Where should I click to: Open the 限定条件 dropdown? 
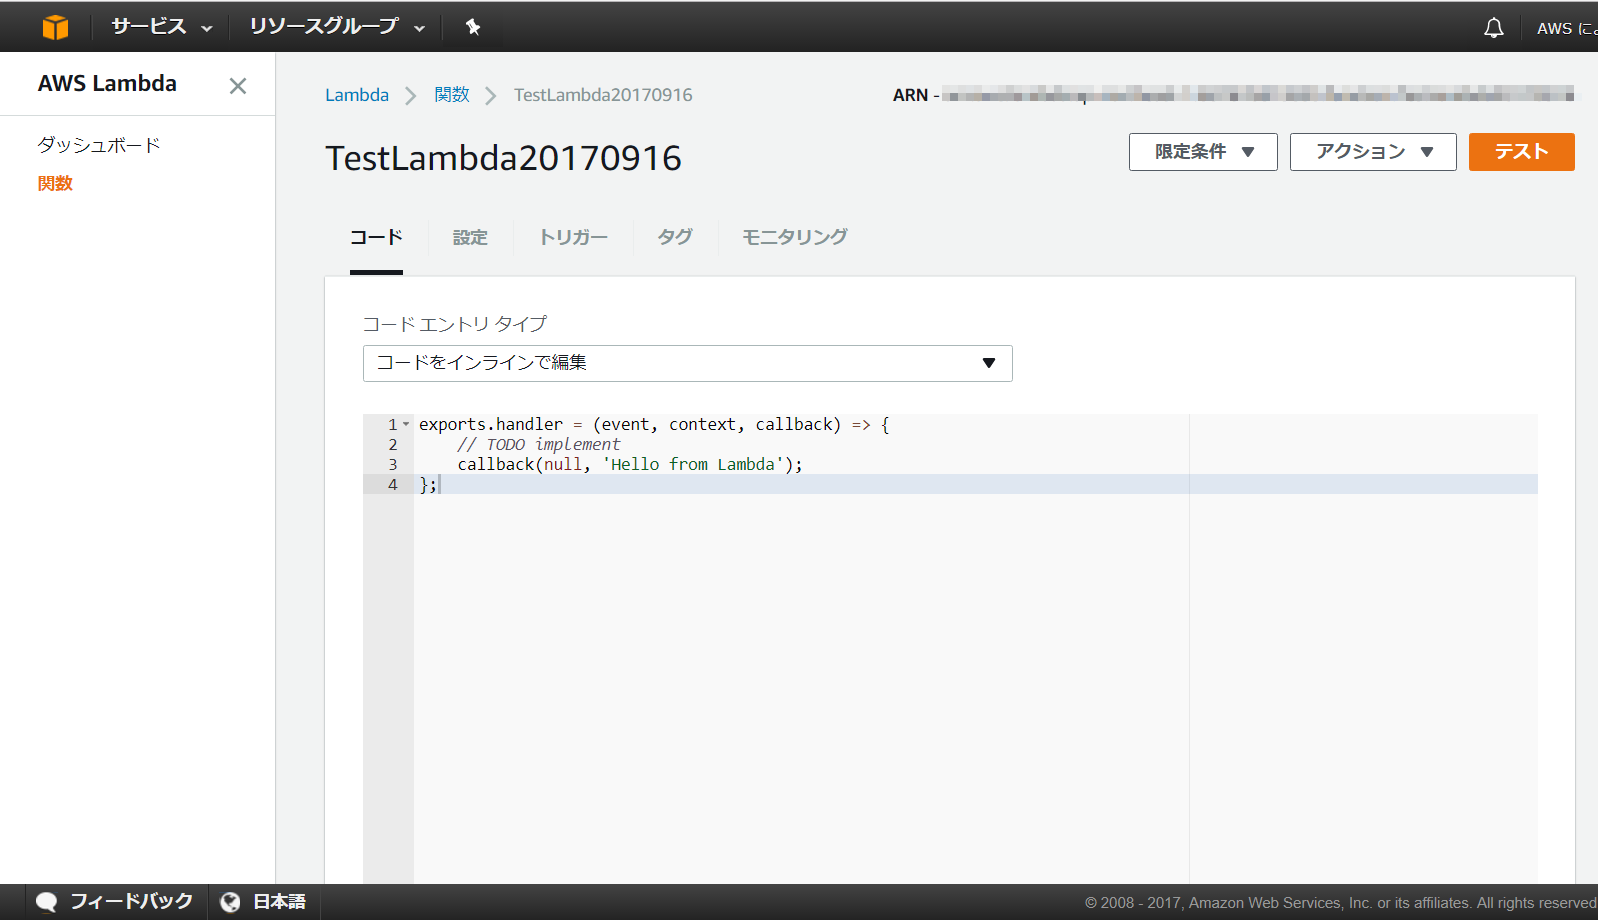[x=1203, y=152]
